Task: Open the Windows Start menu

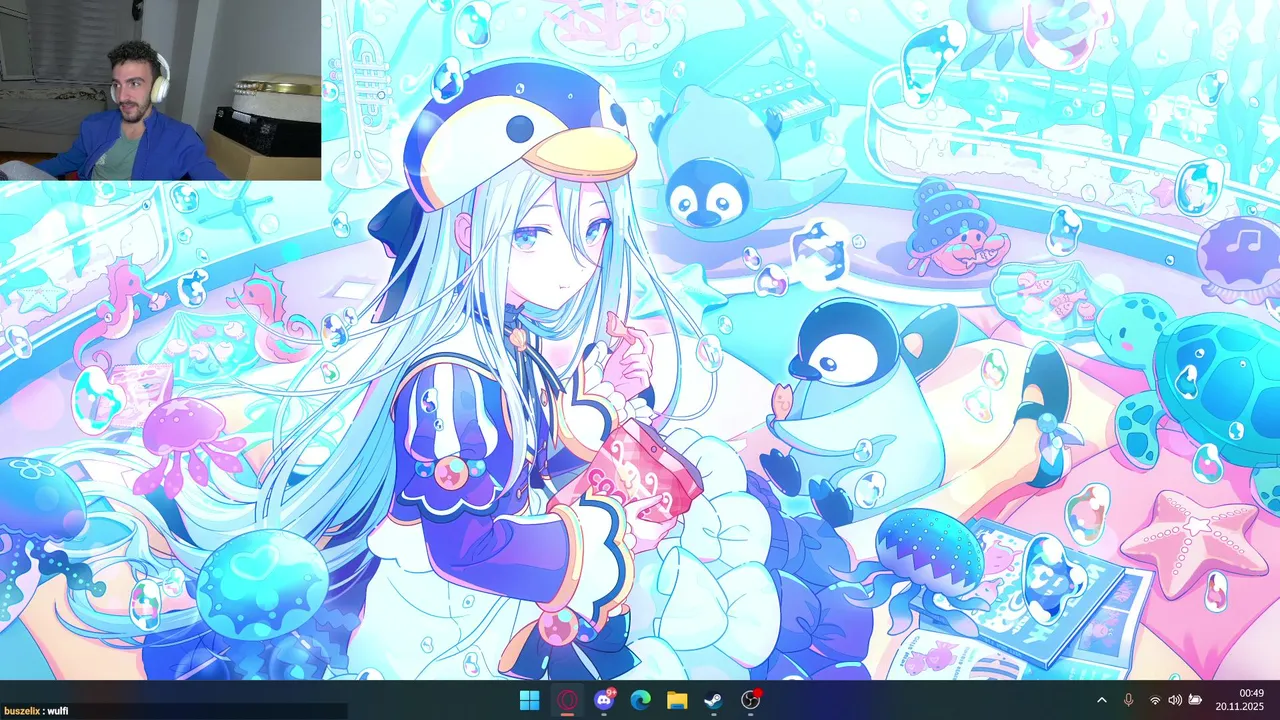Action: (x=530, y=700)
